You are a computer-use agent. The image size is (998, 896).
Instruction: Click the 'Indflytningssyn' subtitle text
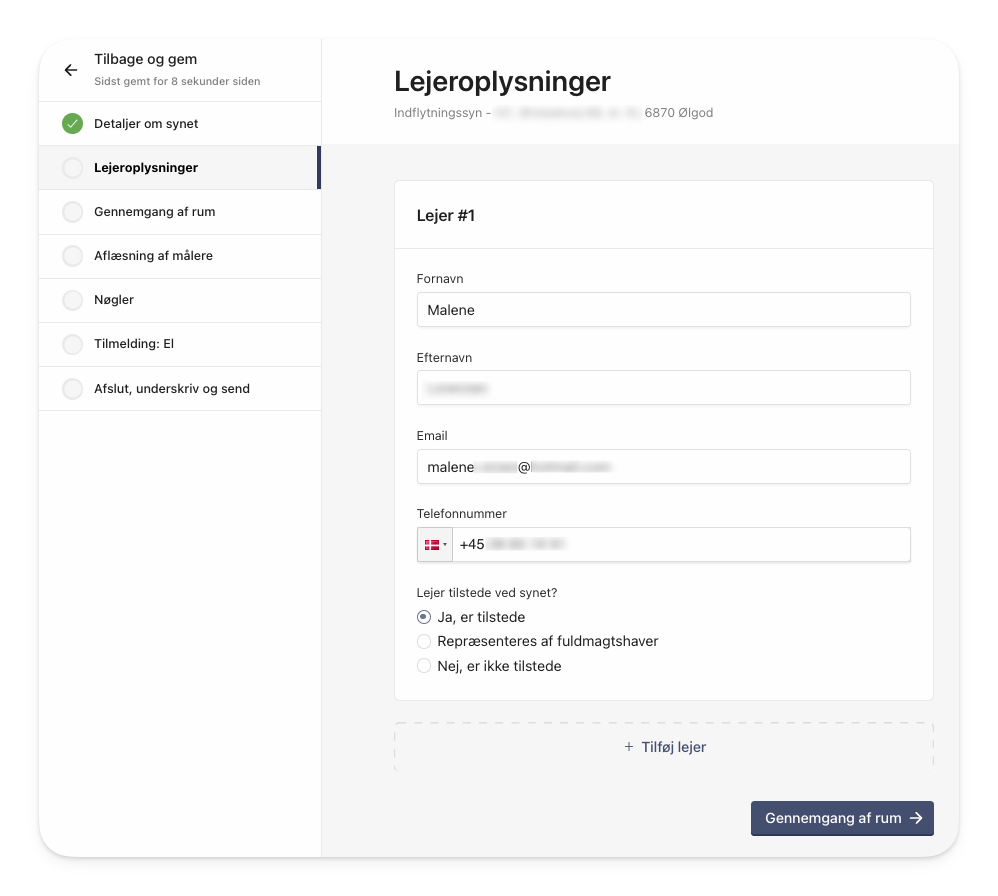438,113
